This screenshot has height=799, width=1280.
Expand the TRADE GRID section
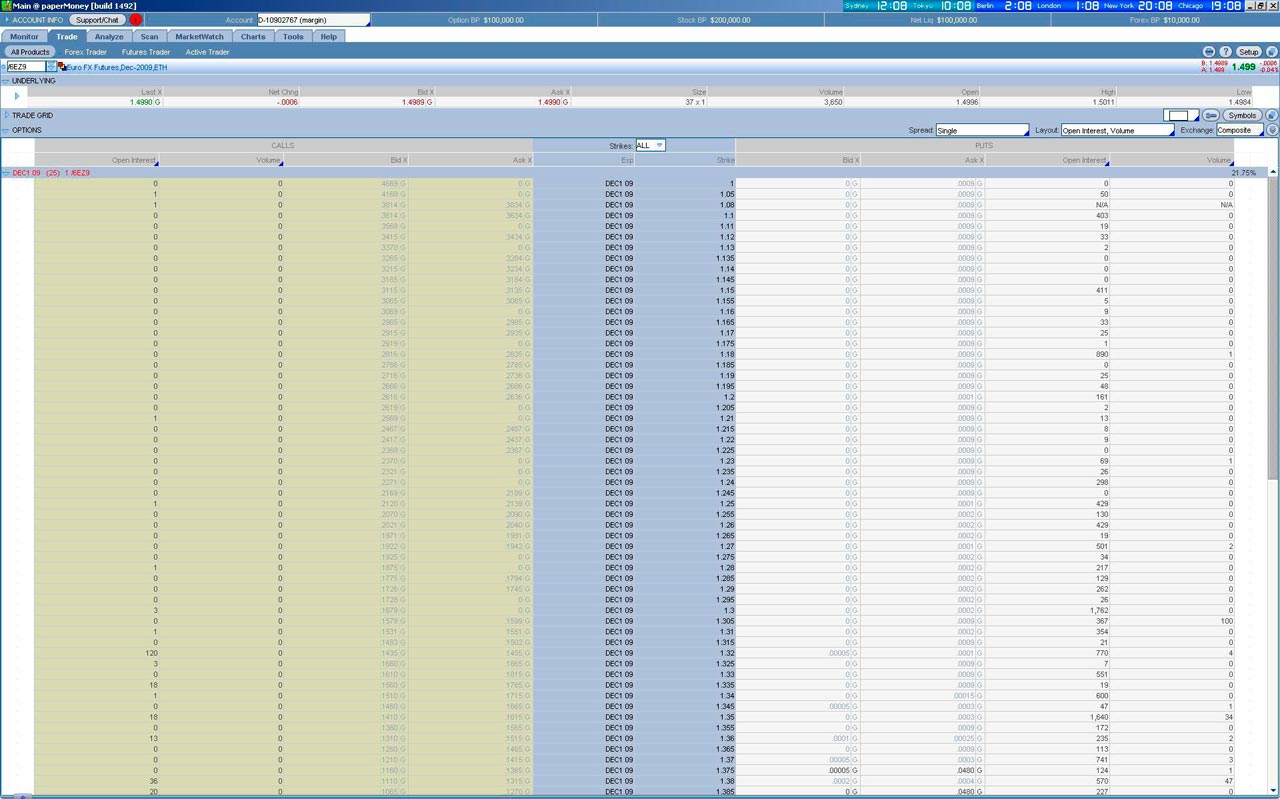click(x=6, y=116)
